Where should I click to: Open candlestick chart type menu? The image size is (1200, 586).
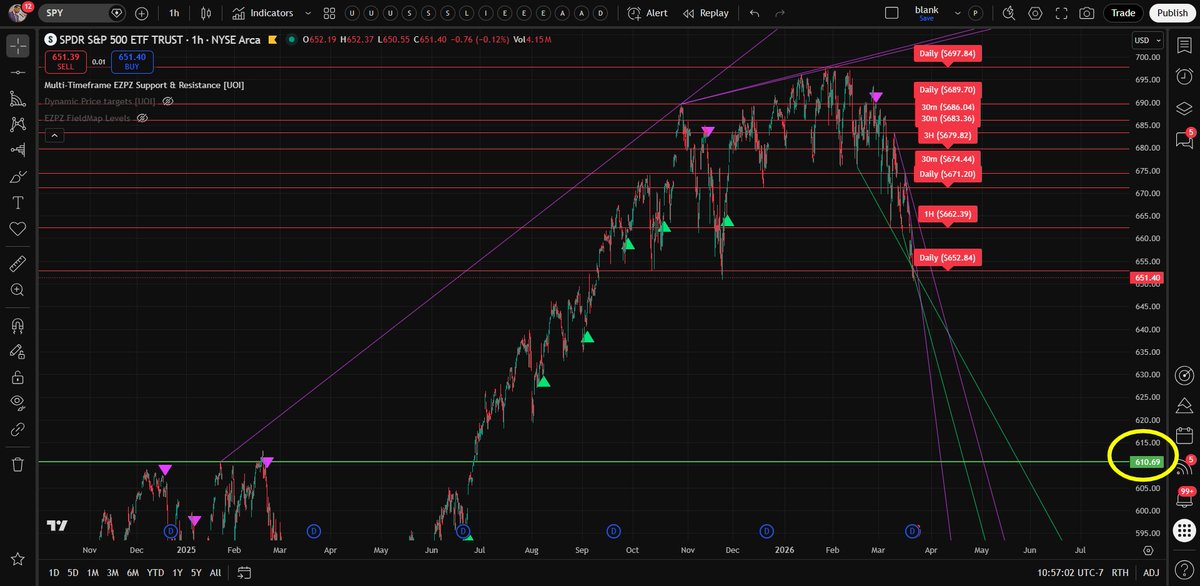tap(207, 13)
